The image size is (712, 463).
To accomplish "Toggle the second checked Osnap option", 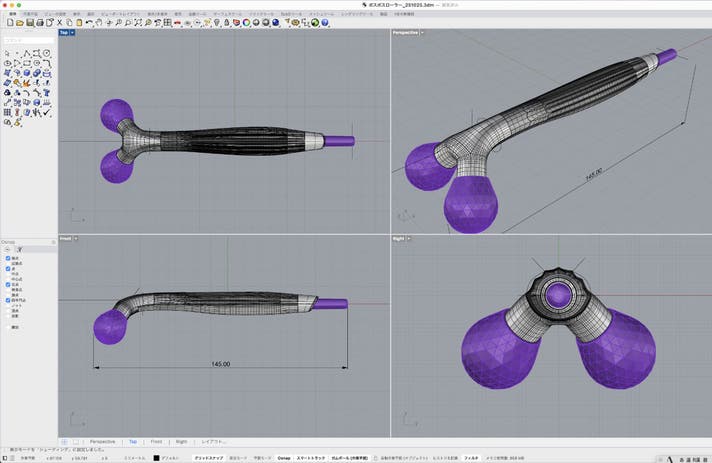I will click(x=8, y=269).
